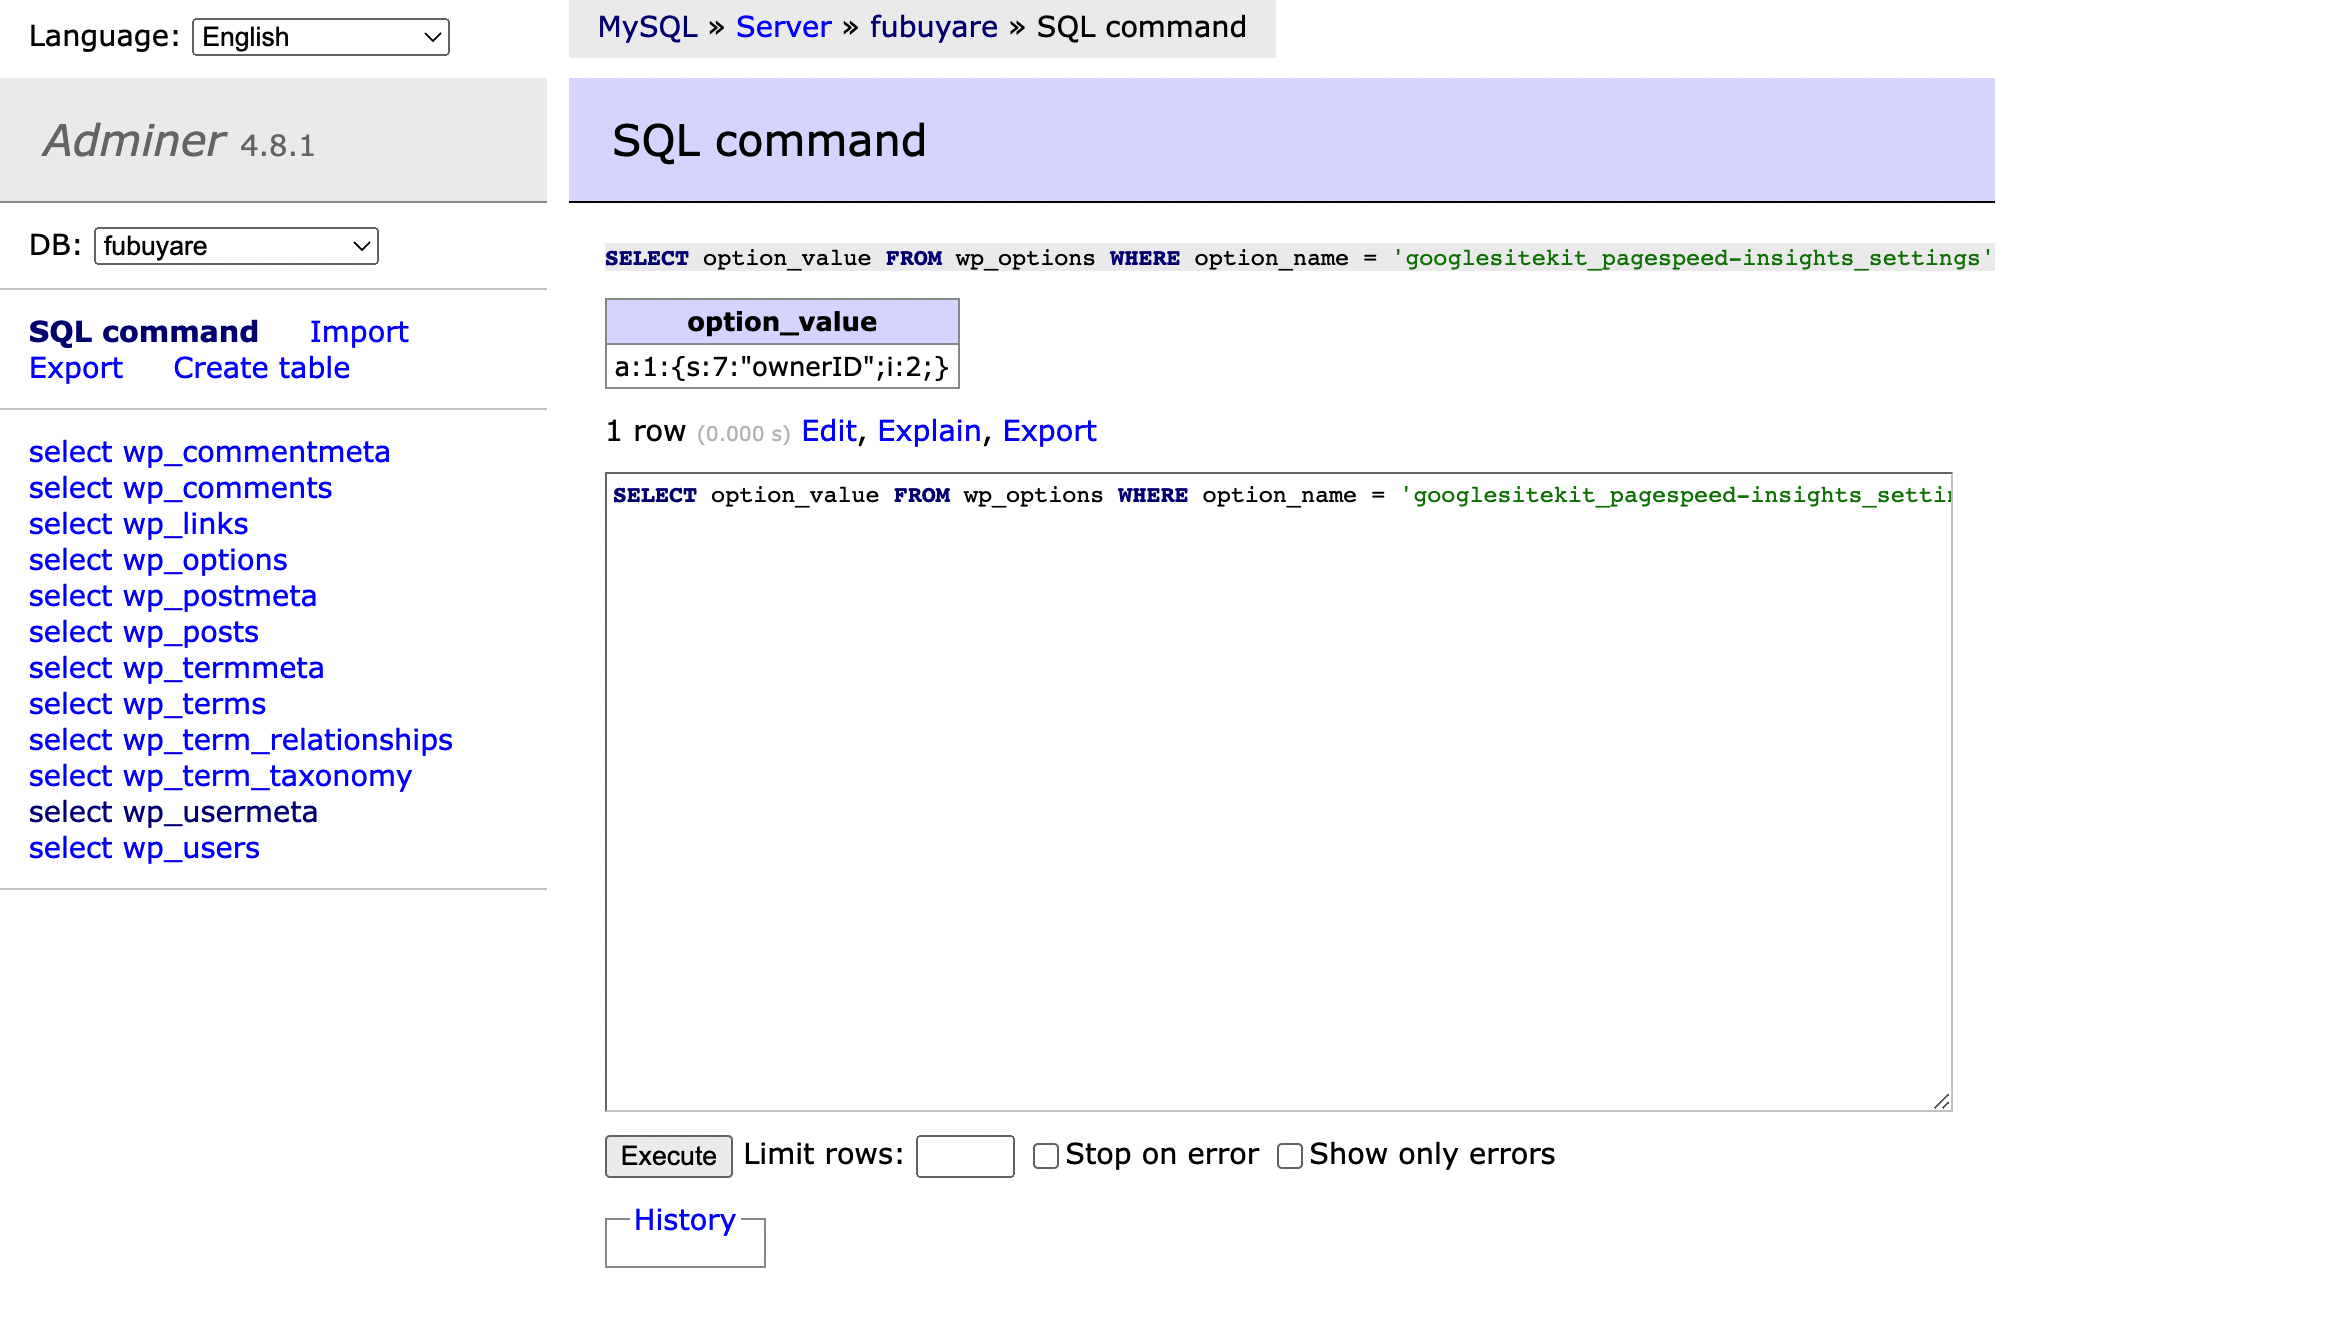Select wp_options table in sidebar
The image size is (2350, 1318).
(158, 560)
